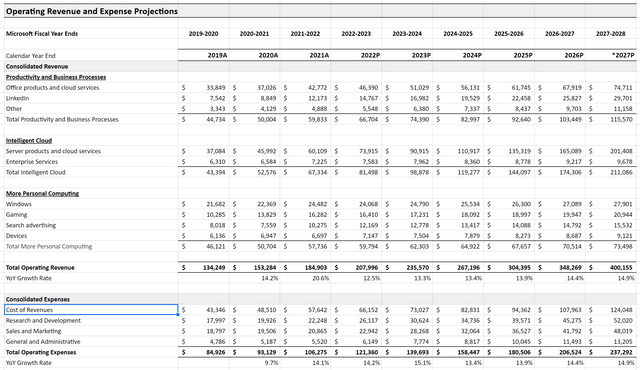
Task: Click the 'General and Administrative' row label
Action: [43, 342]
